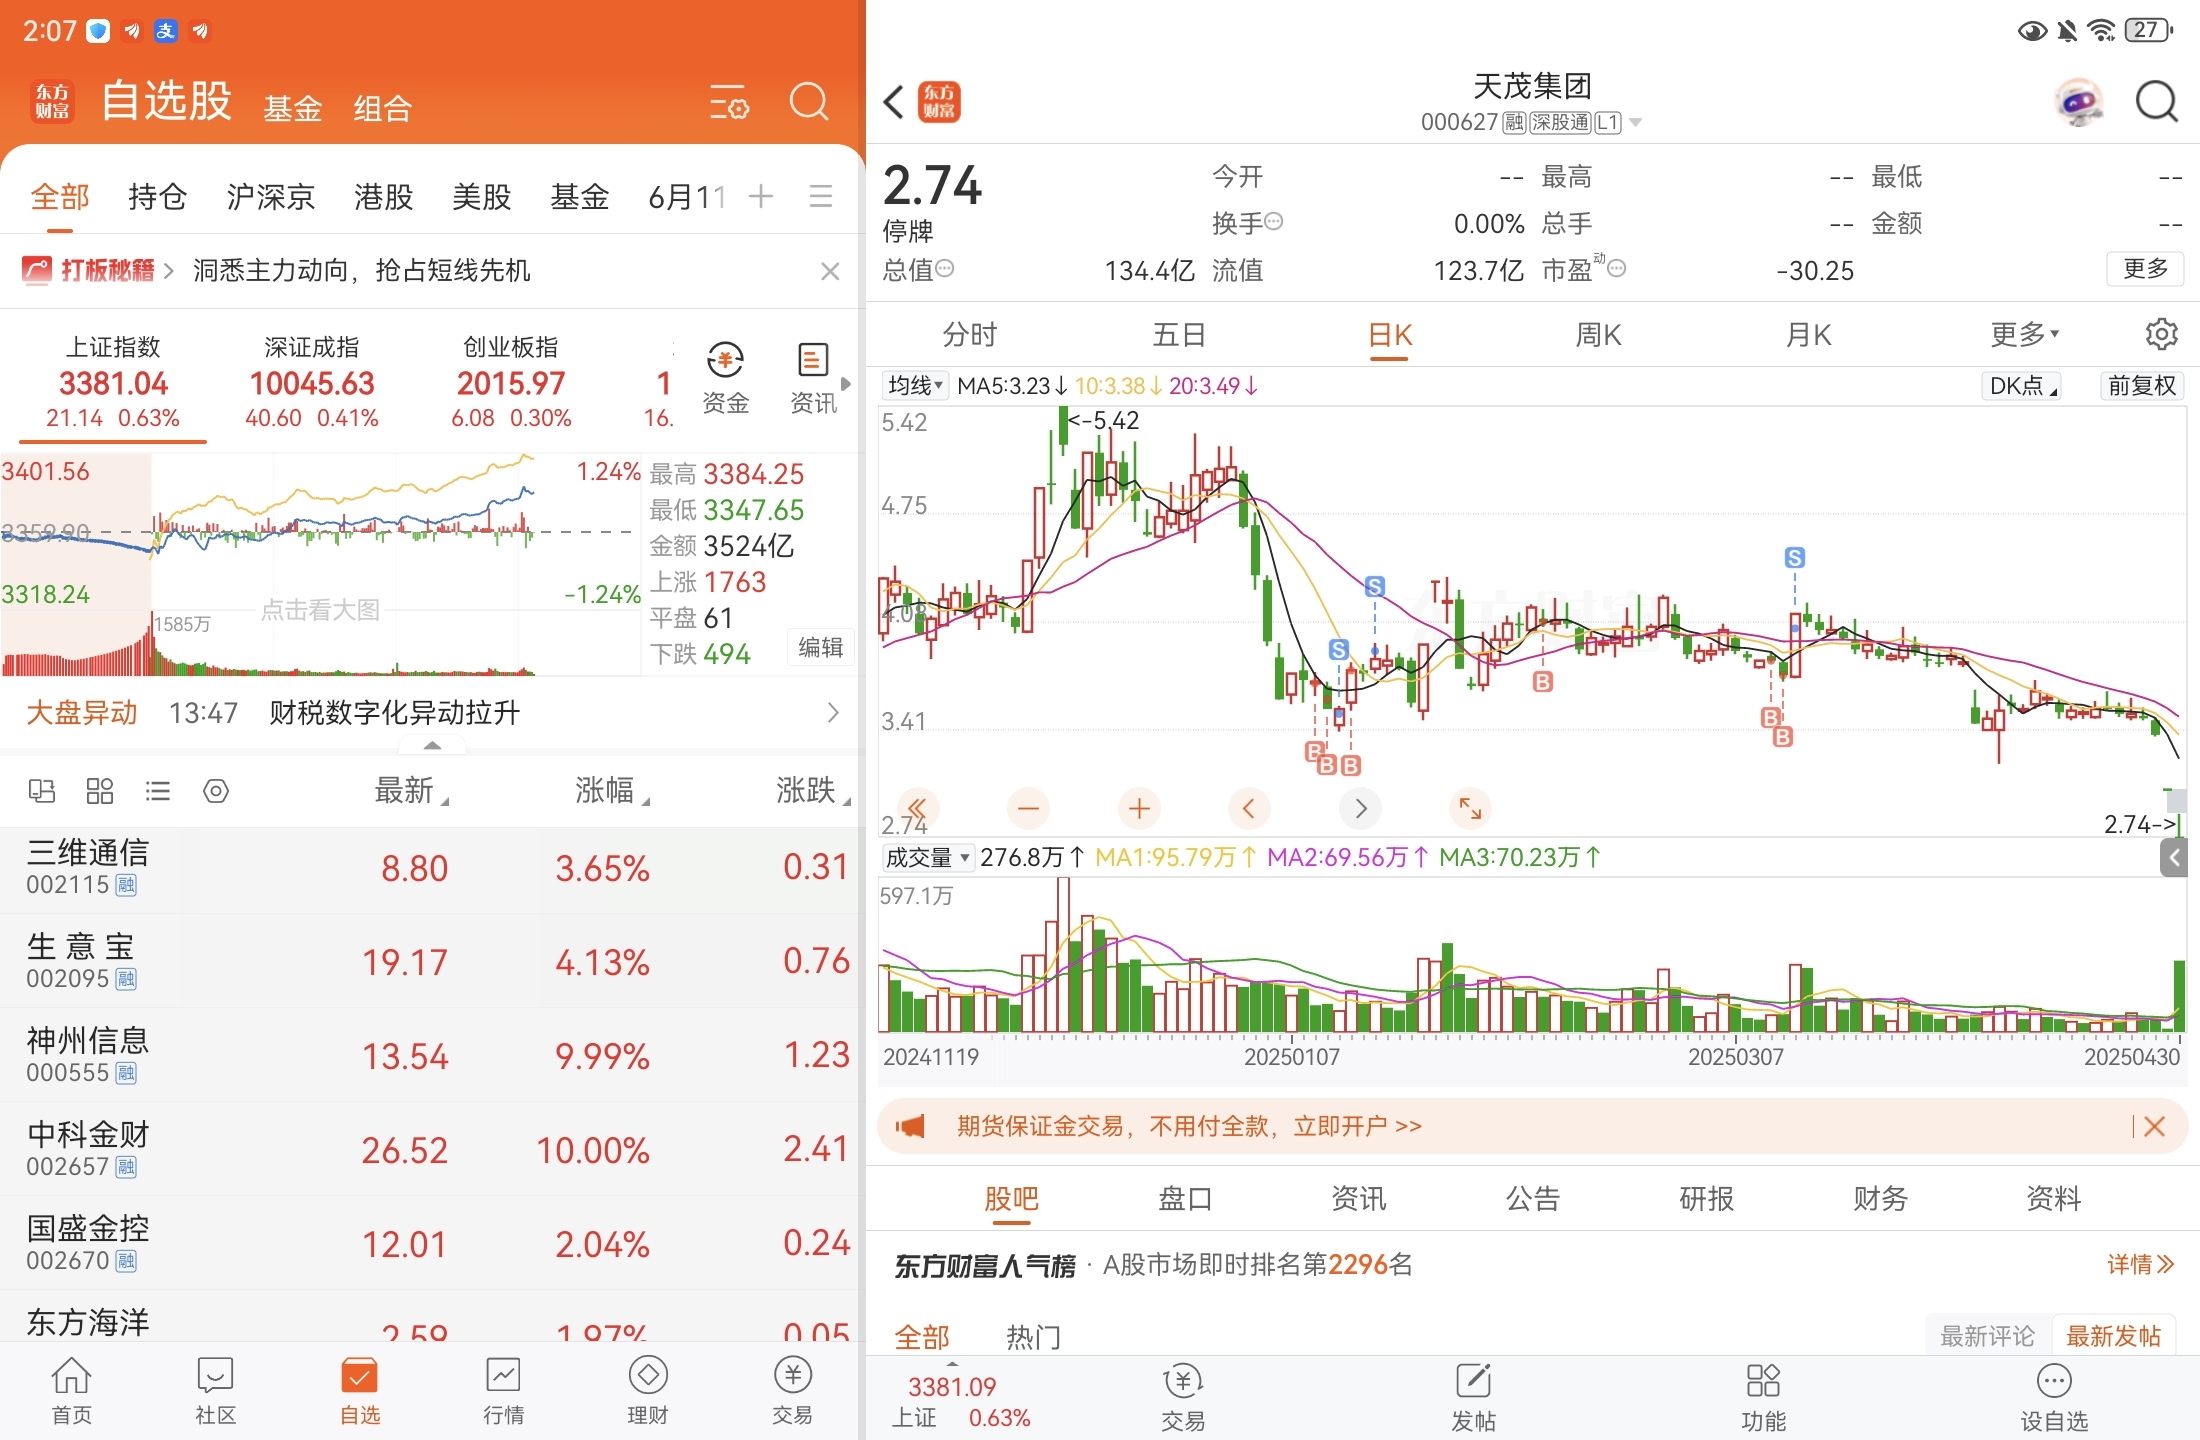This screenshot has width=2200, height=1440.
Task: Toggle DK点 signal markers
Action: tap(2023, 386)
